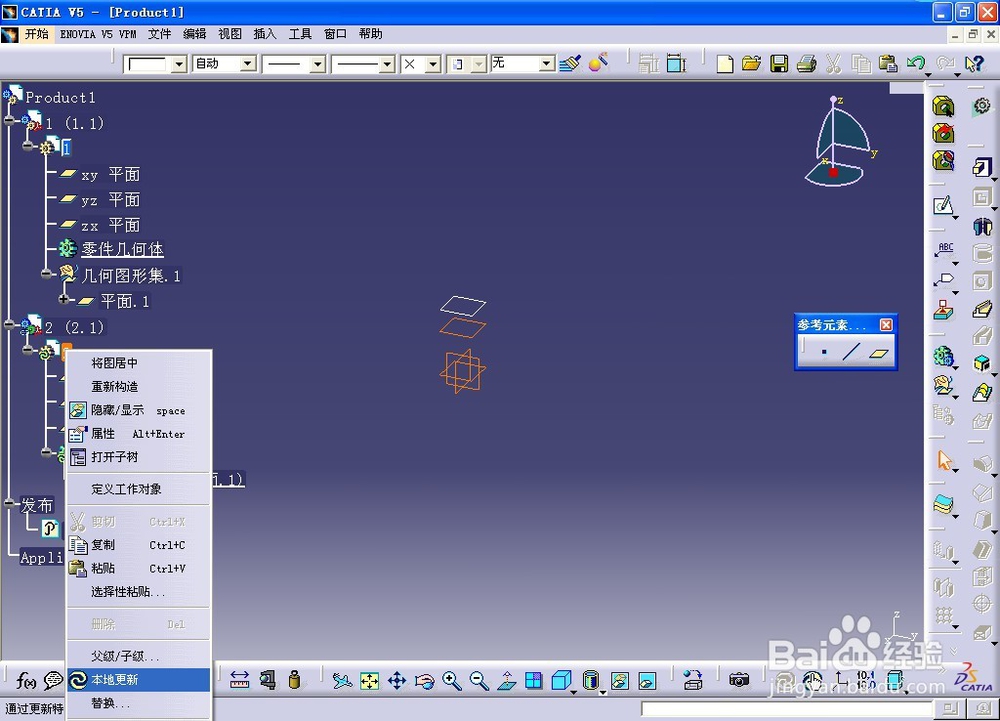Click the Formula f(x) icon
The width and height of the screenshot is (1000, 721).
26,681
